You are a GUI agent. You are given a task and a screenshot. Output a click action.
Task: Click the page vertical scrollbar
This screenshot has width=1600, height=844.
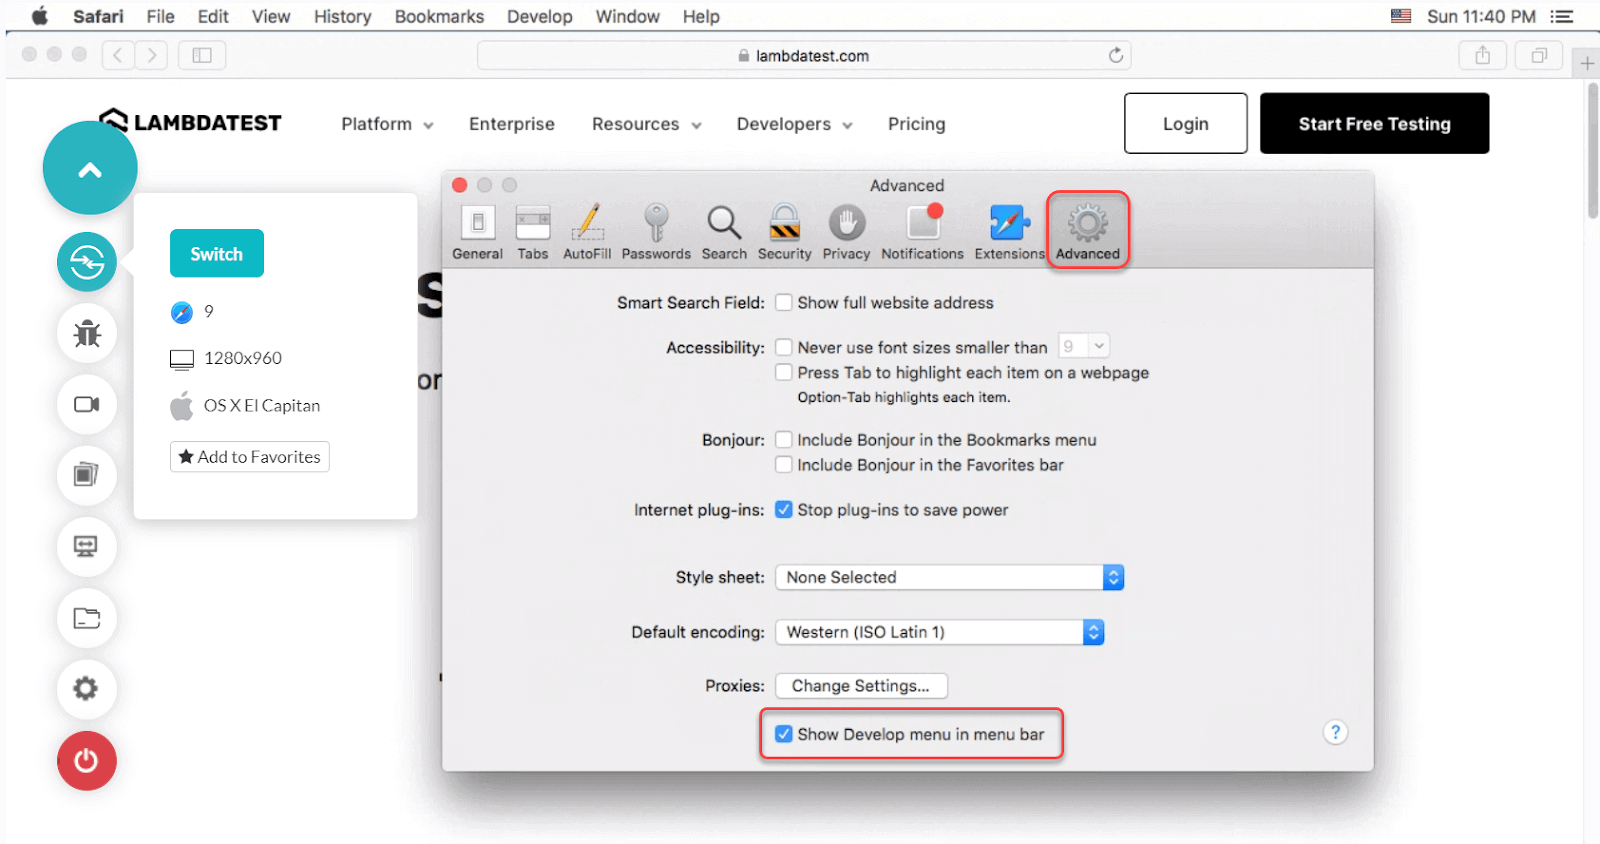[1592, 150]
